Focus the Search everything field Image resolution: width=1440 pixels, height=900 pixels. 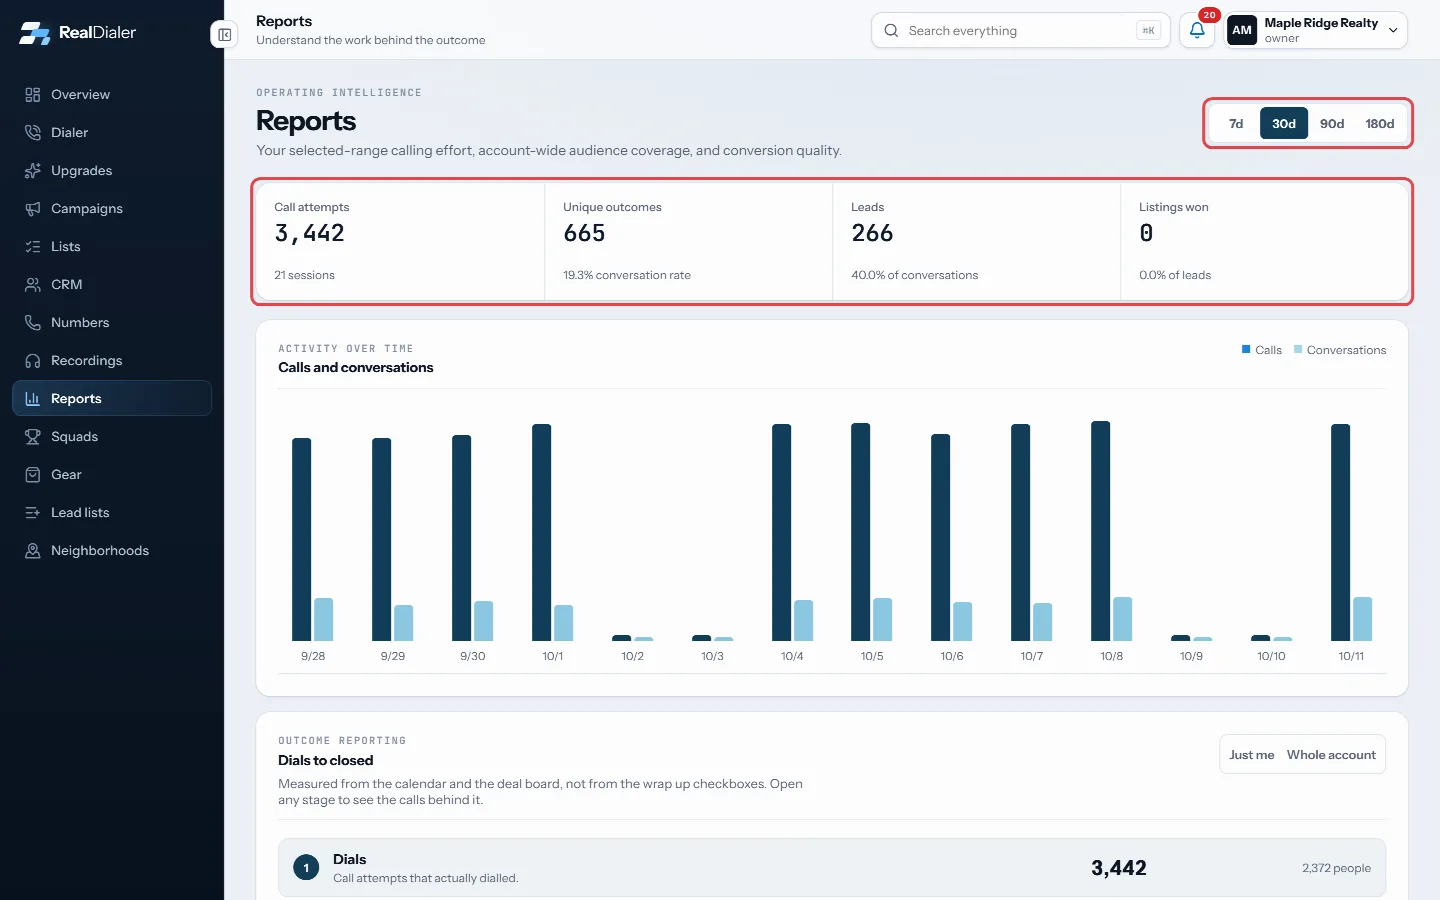(1020, 31)
